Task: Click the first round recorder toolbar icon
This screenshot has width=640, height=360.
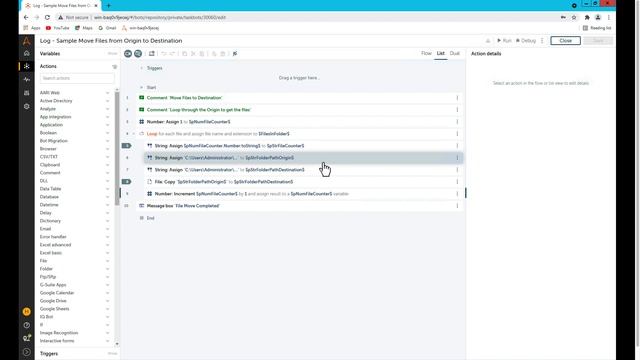Action: (x=128, y=53)
